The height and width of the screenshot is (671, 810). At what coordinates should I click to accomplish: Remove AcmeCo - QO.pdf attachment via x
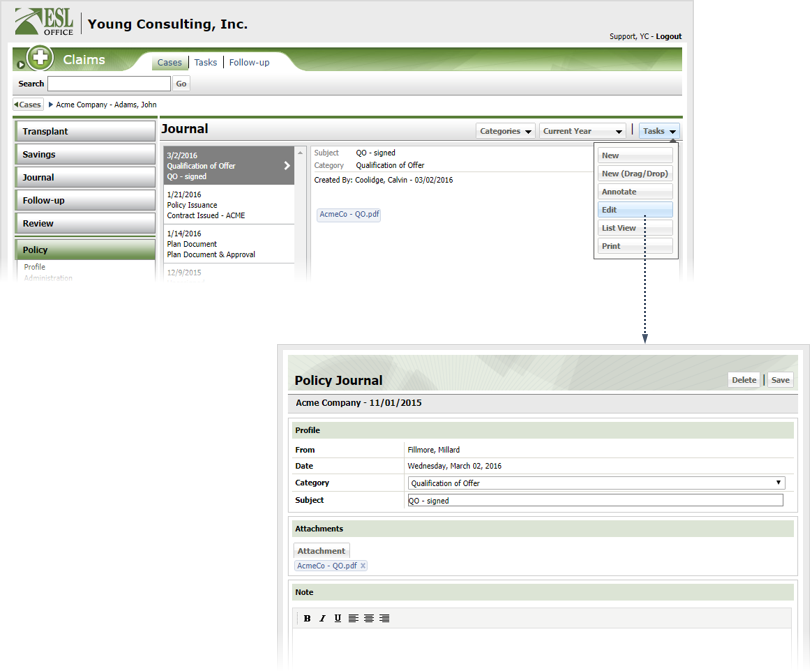pyautogui.click(x=363, y=566)
